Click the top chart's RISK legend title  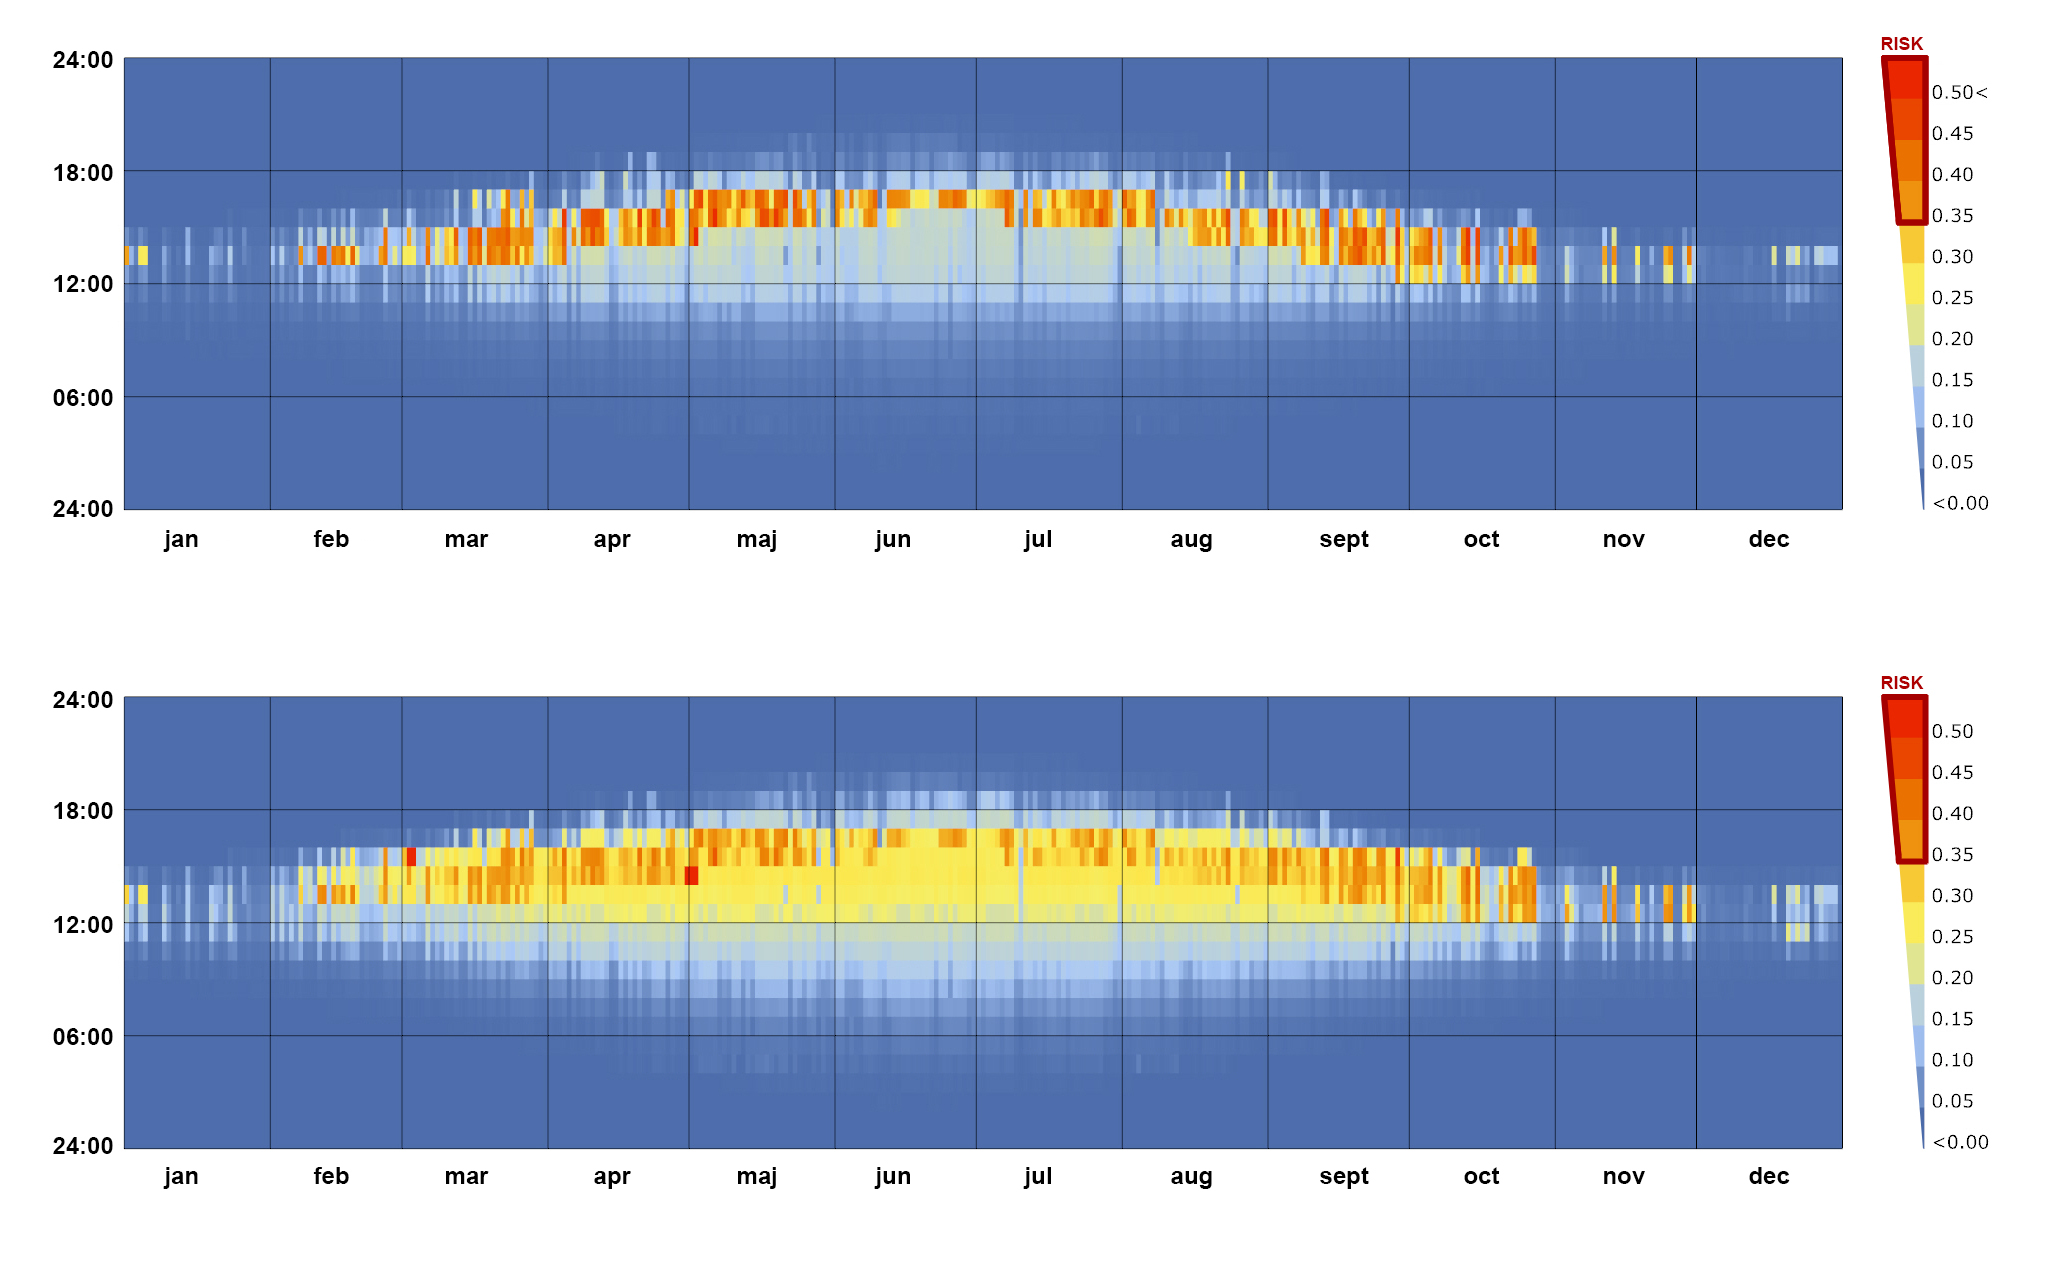click(x=1901, y=44)
